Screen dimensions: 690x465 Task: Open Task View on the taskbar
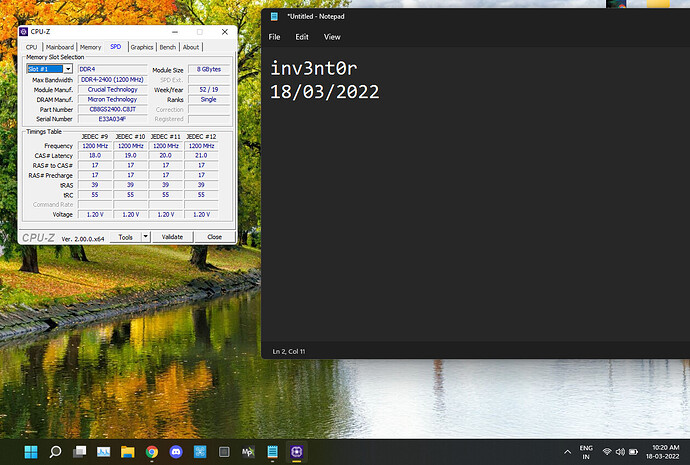(79, 452)
